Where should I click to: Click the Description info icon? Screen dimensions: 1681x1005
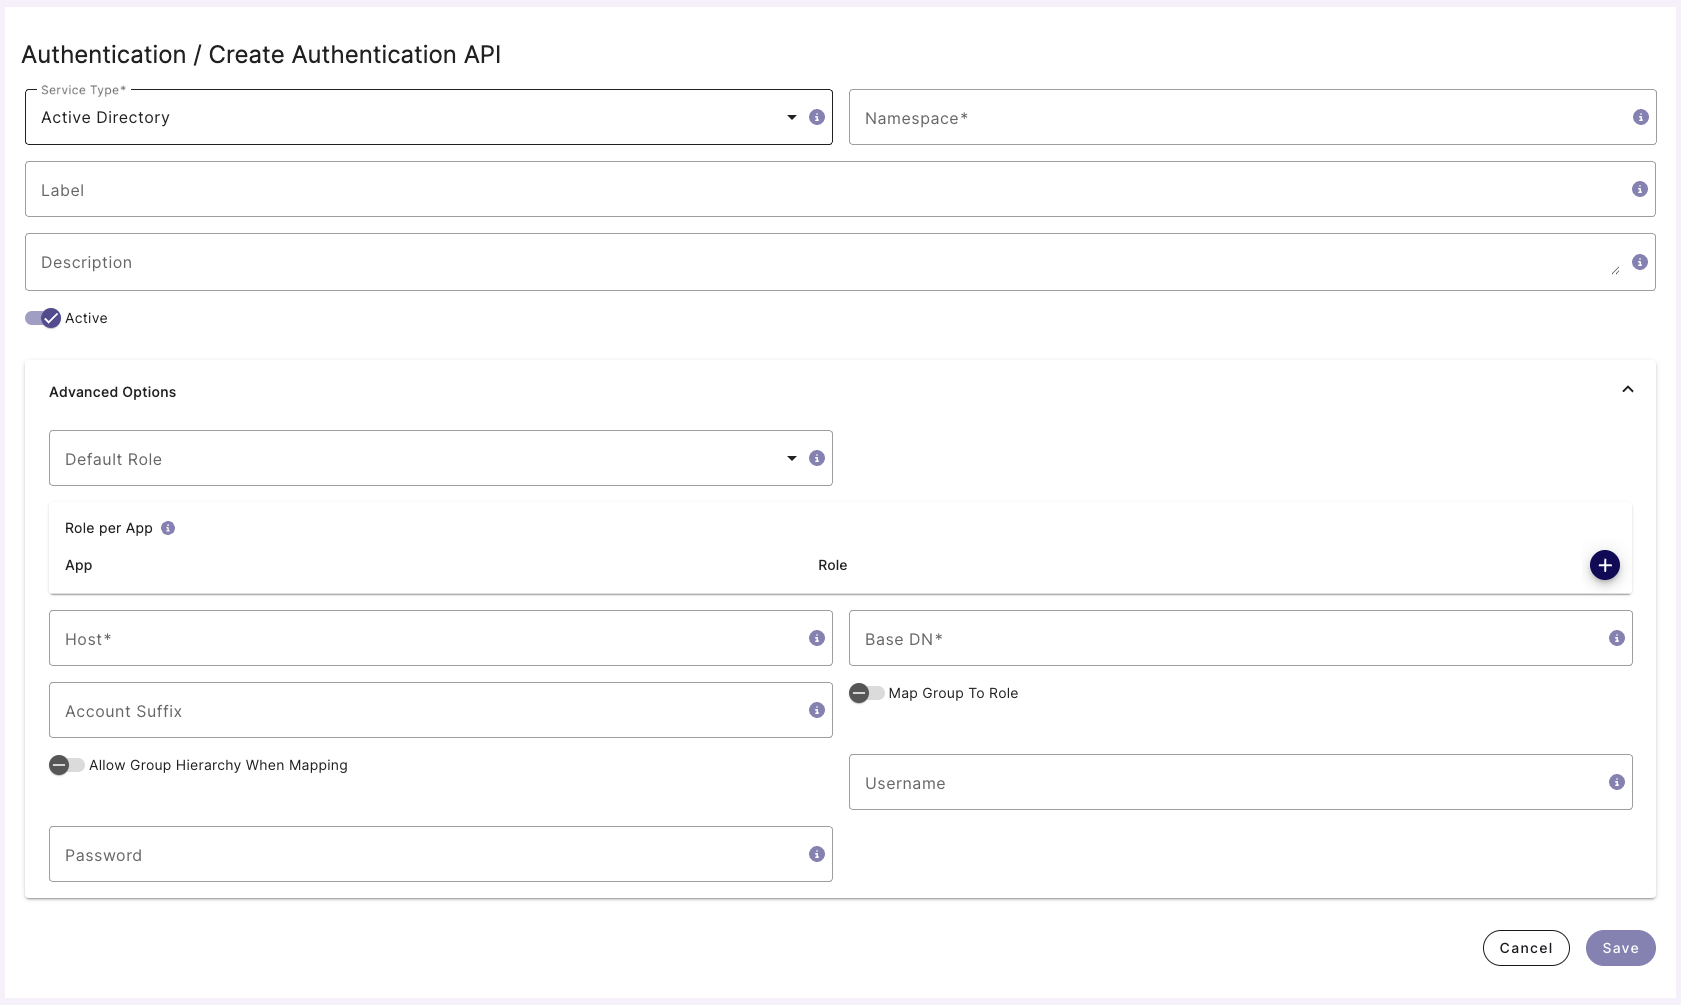click(x=1640, y=262)
